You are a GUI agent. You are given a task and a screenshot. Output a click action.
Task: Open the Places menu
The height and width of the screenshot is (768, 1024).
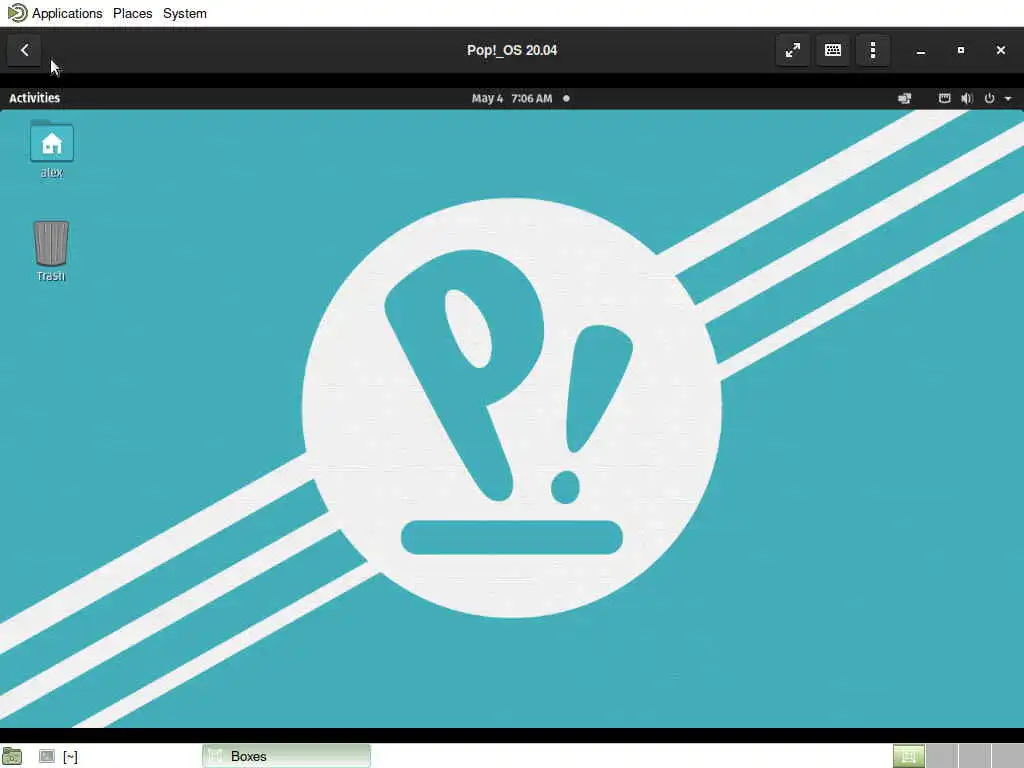pos(133,13)
